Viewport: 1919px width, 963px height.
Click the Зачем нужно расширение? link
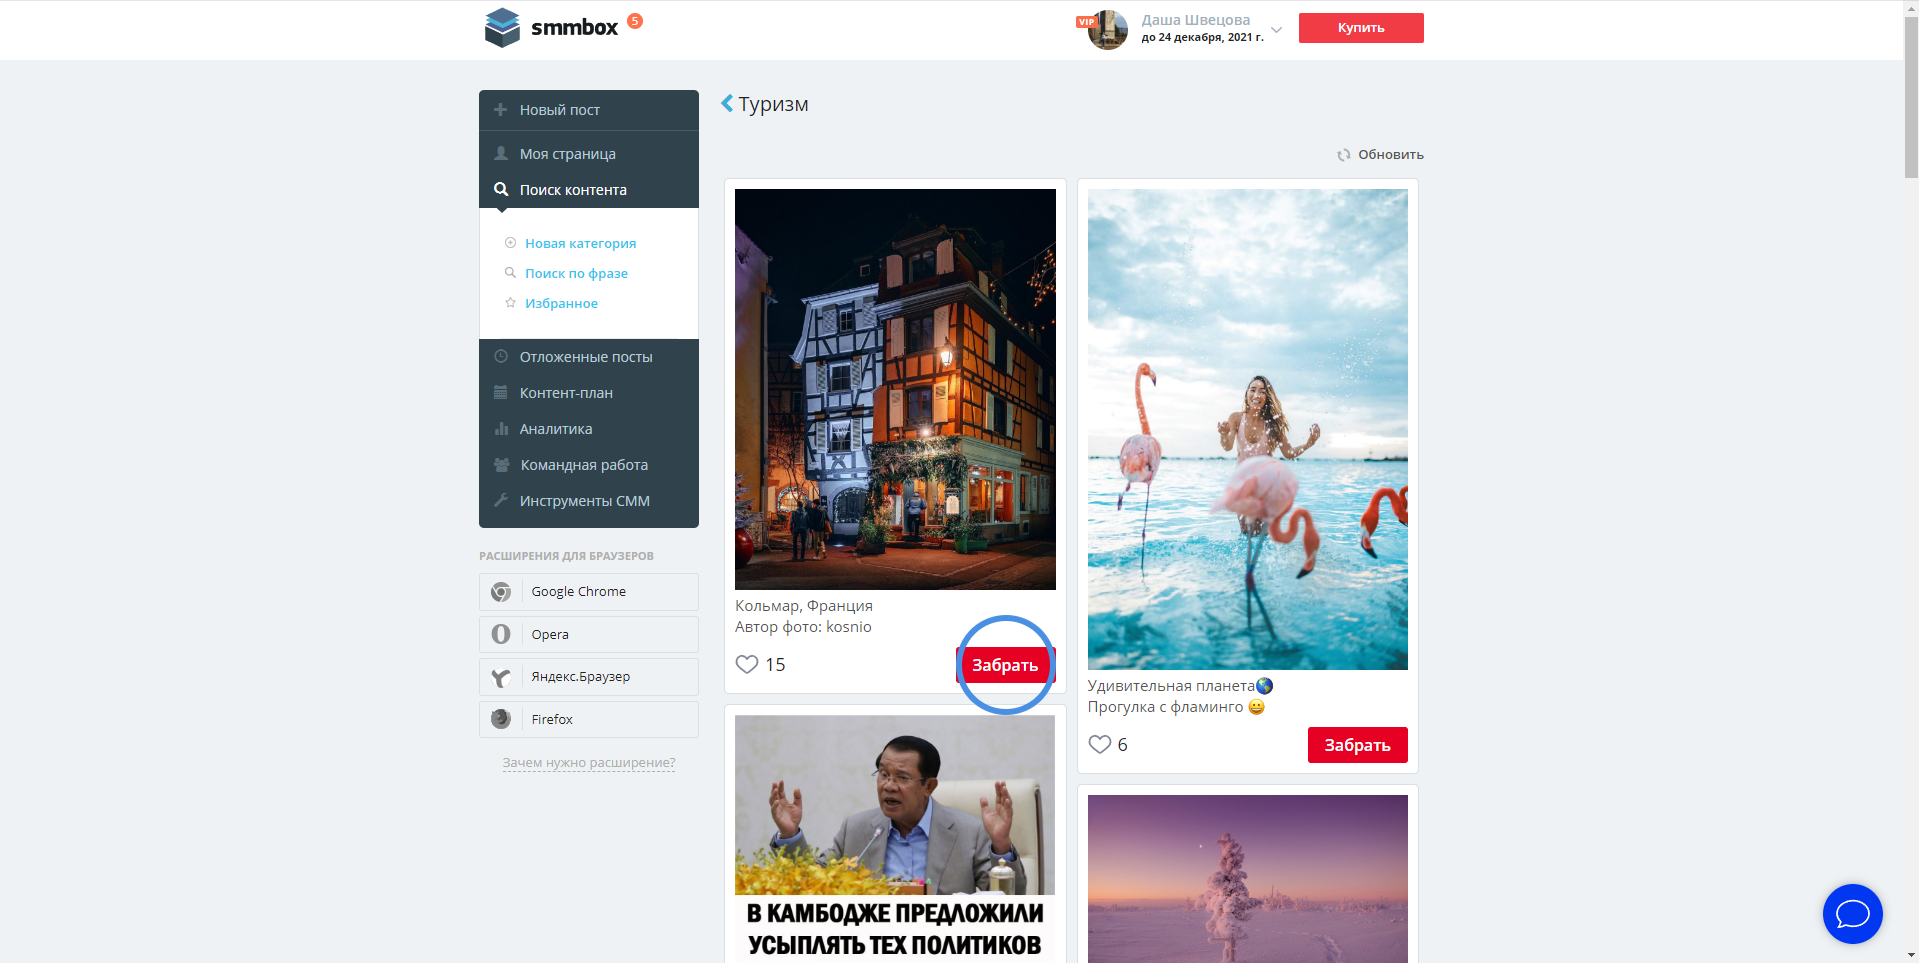(x=589, y=763)
